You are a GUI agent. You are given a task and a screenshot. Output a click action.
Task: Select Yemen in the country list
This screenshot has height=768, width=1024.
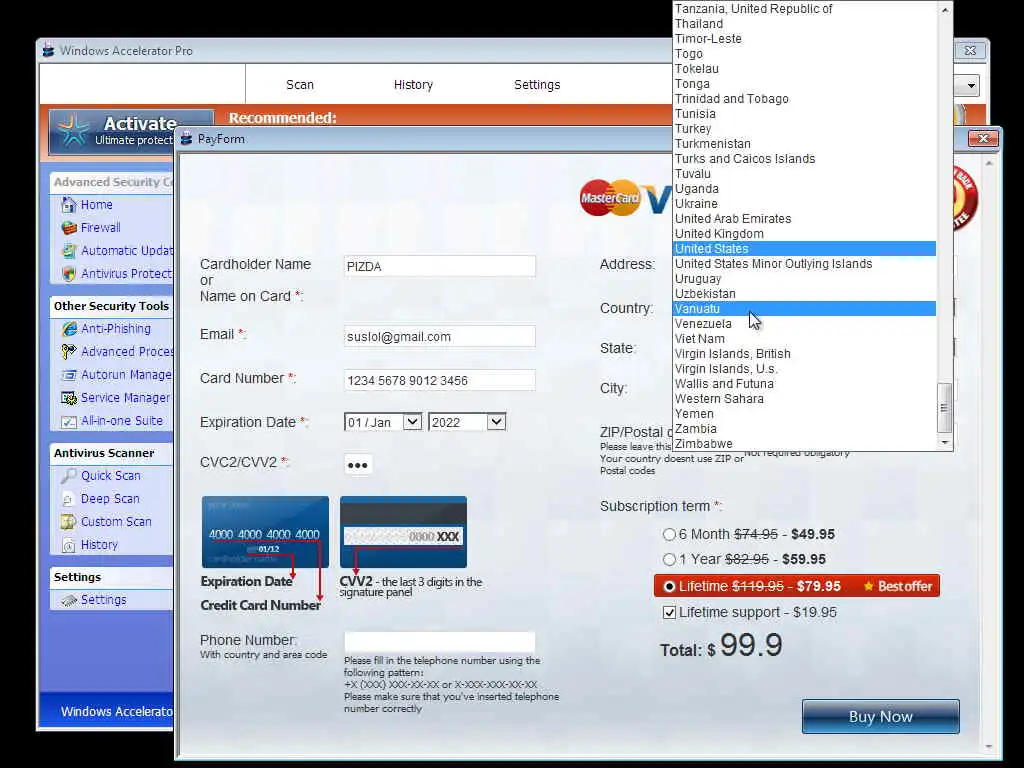pos(804,414)
